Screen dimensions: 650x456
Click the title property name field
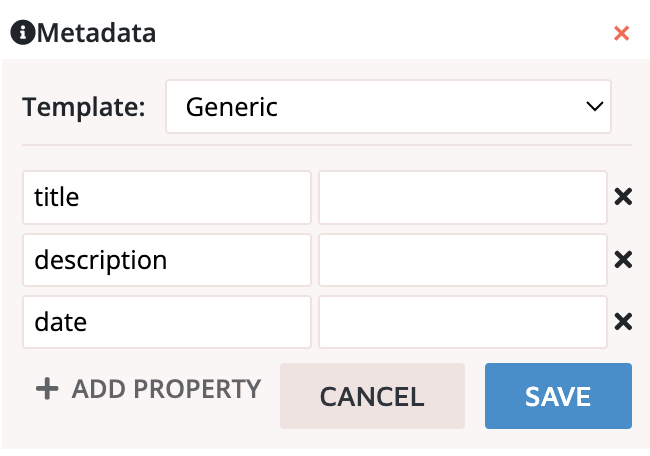(167, 197)
